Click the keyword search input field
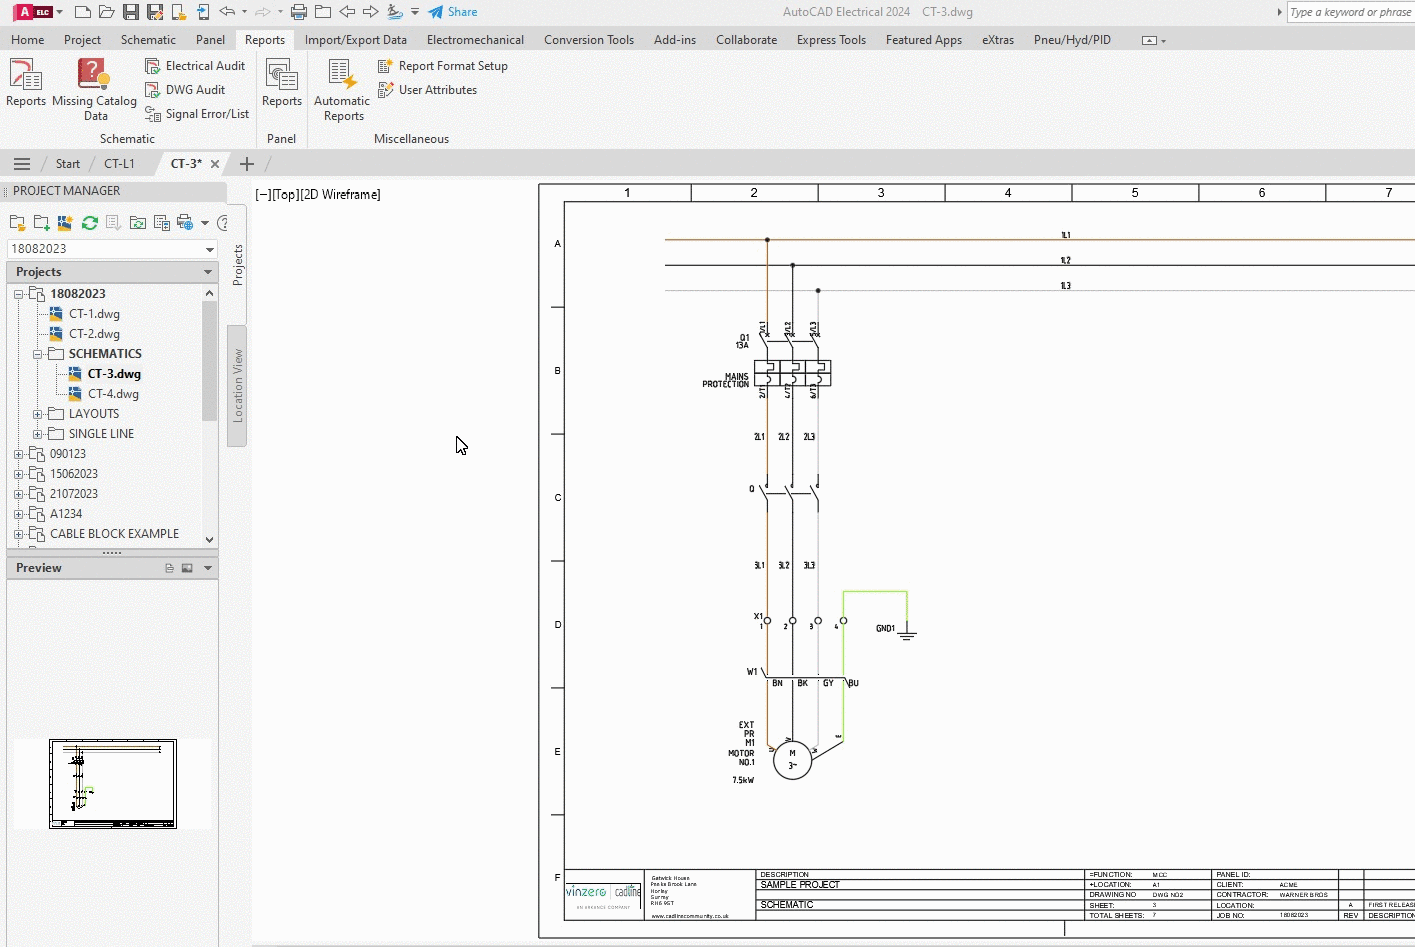 [x=1350, y=12]
